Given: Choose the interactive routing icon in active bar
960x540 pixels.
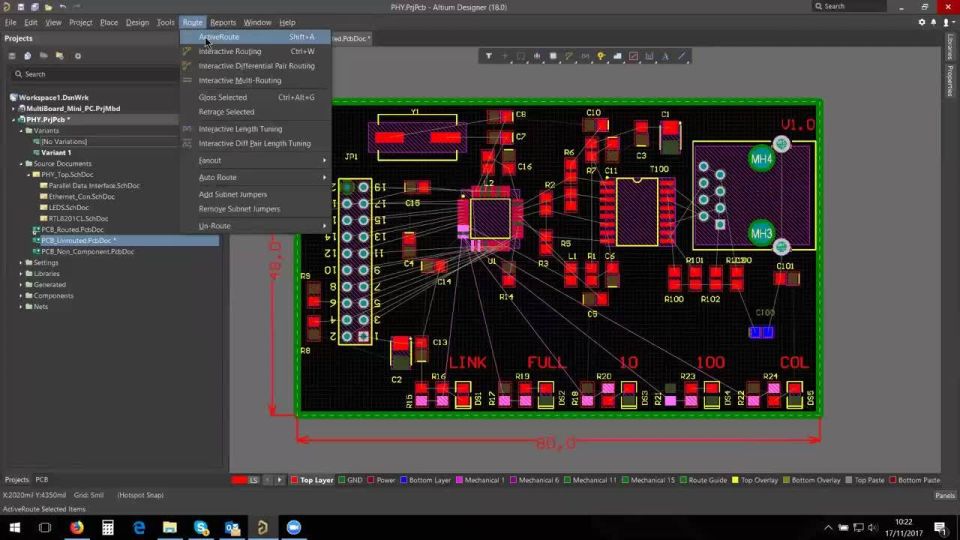Looking at the screenshot, I should 569,56.
